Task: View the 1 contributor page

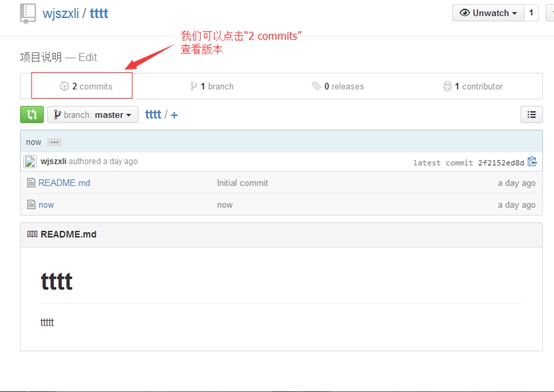Action: click(x=473, y=86)
